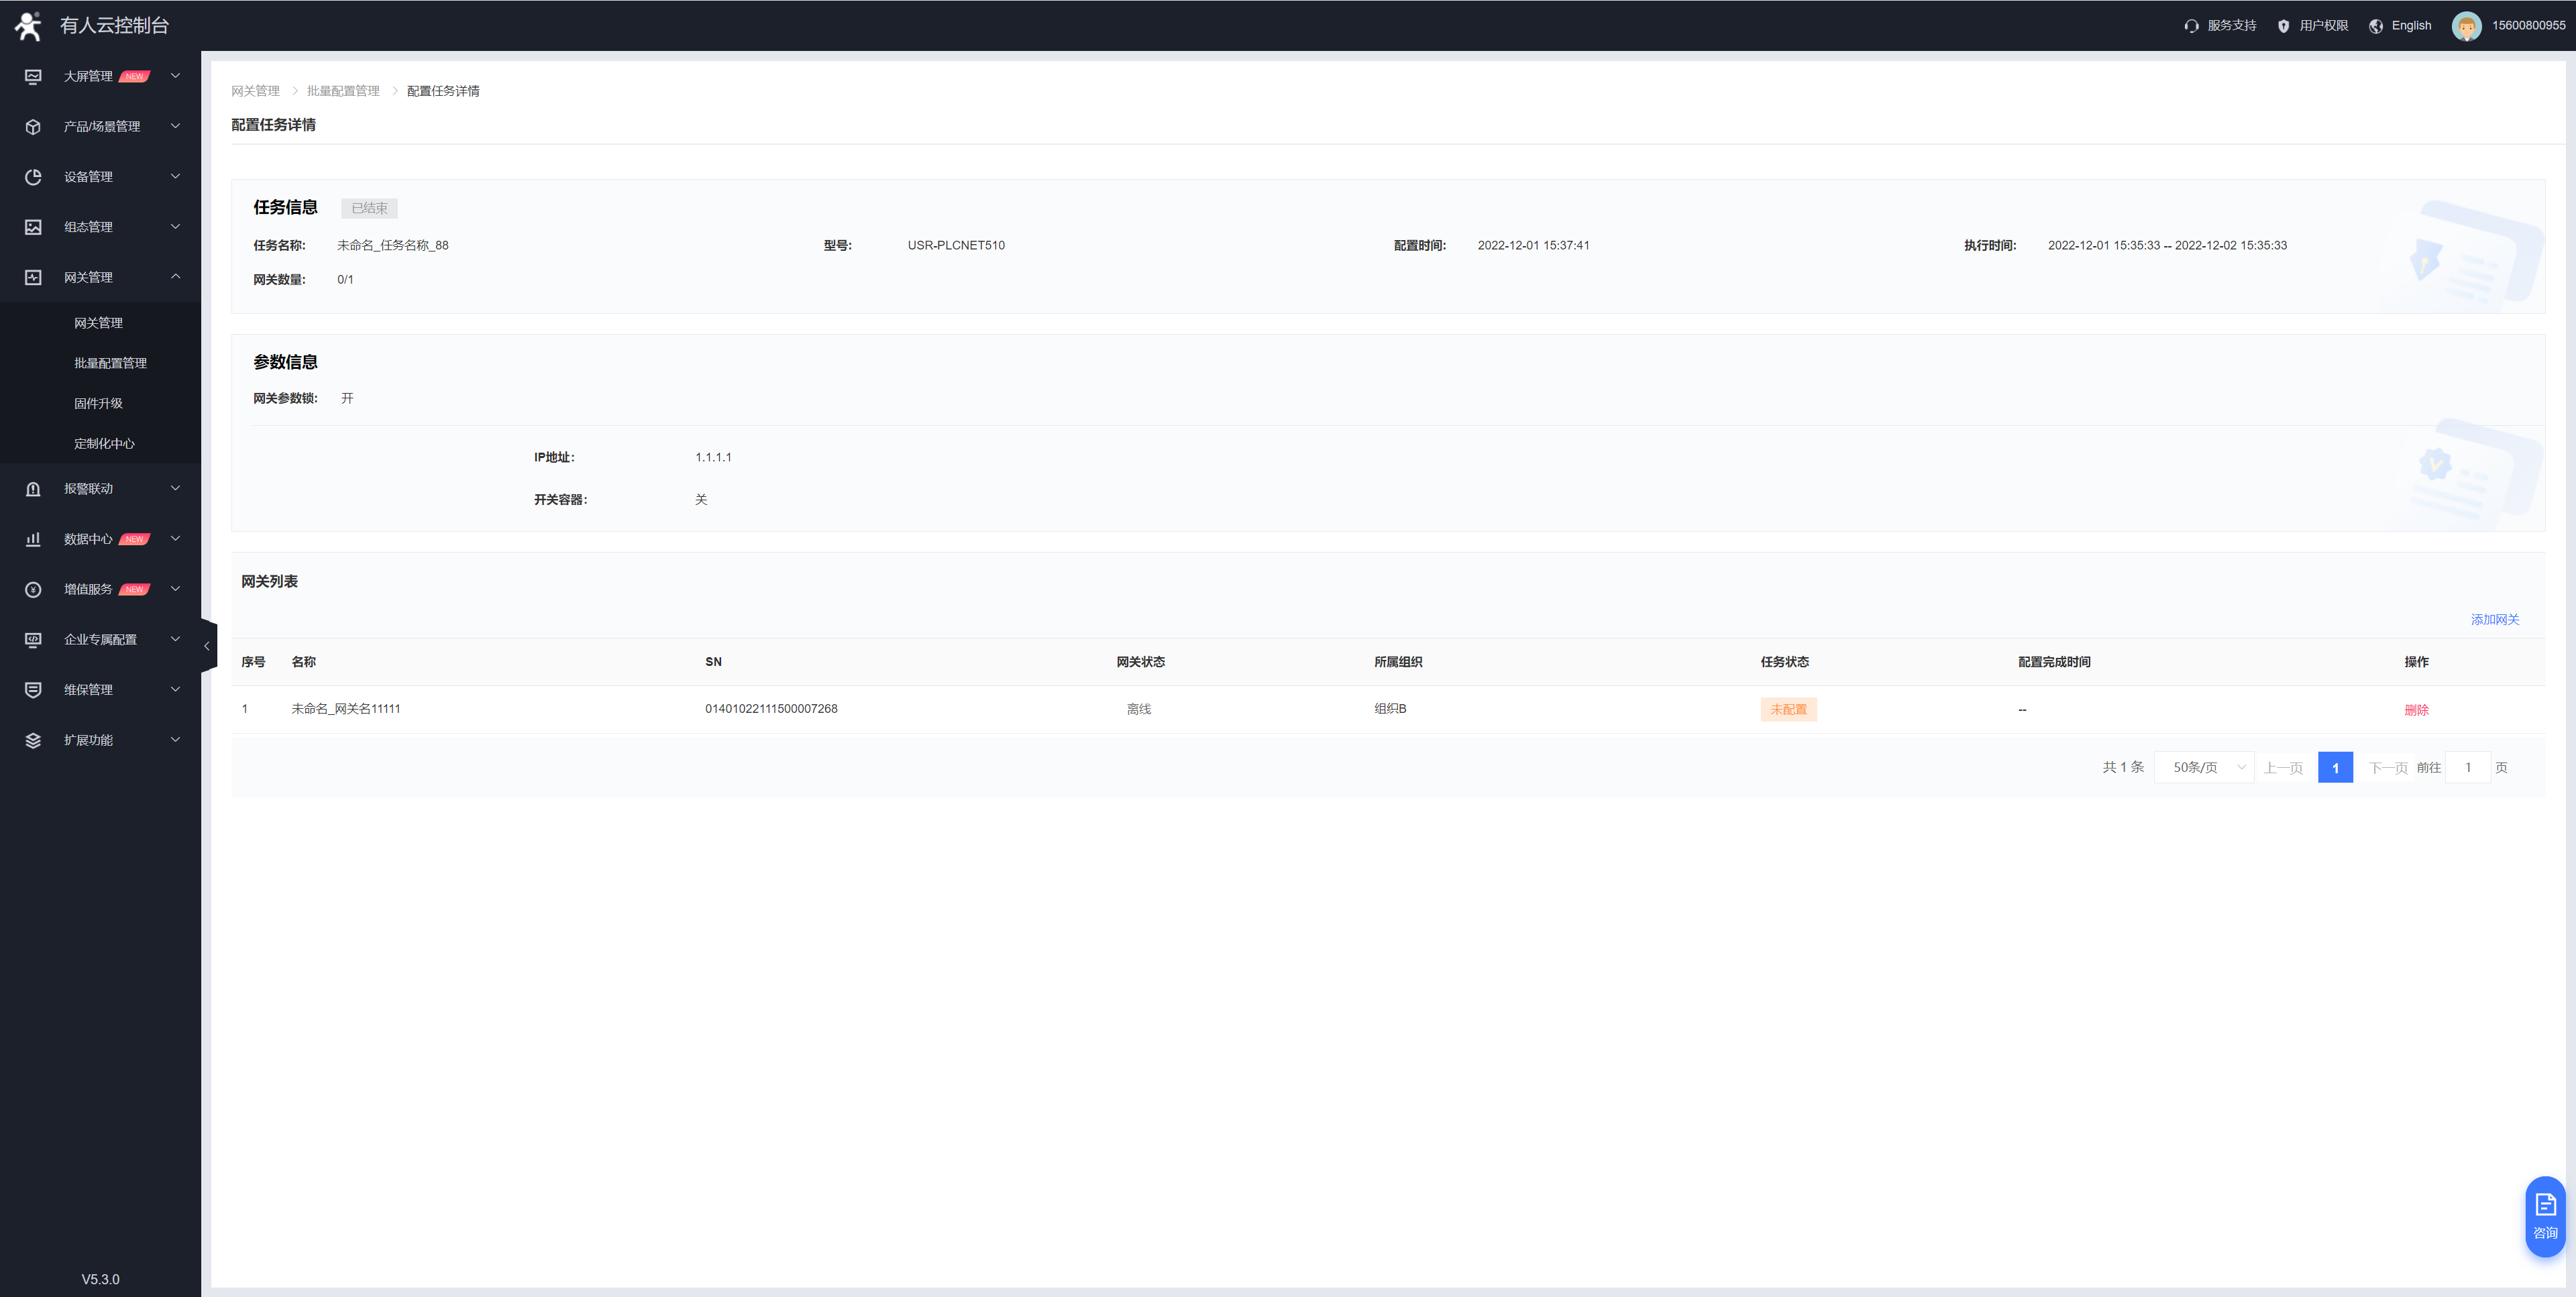The width and height of the screenshot is (2576, 1297).
Task: Click model value USR-PLCNET510
Action: point(956,245)
